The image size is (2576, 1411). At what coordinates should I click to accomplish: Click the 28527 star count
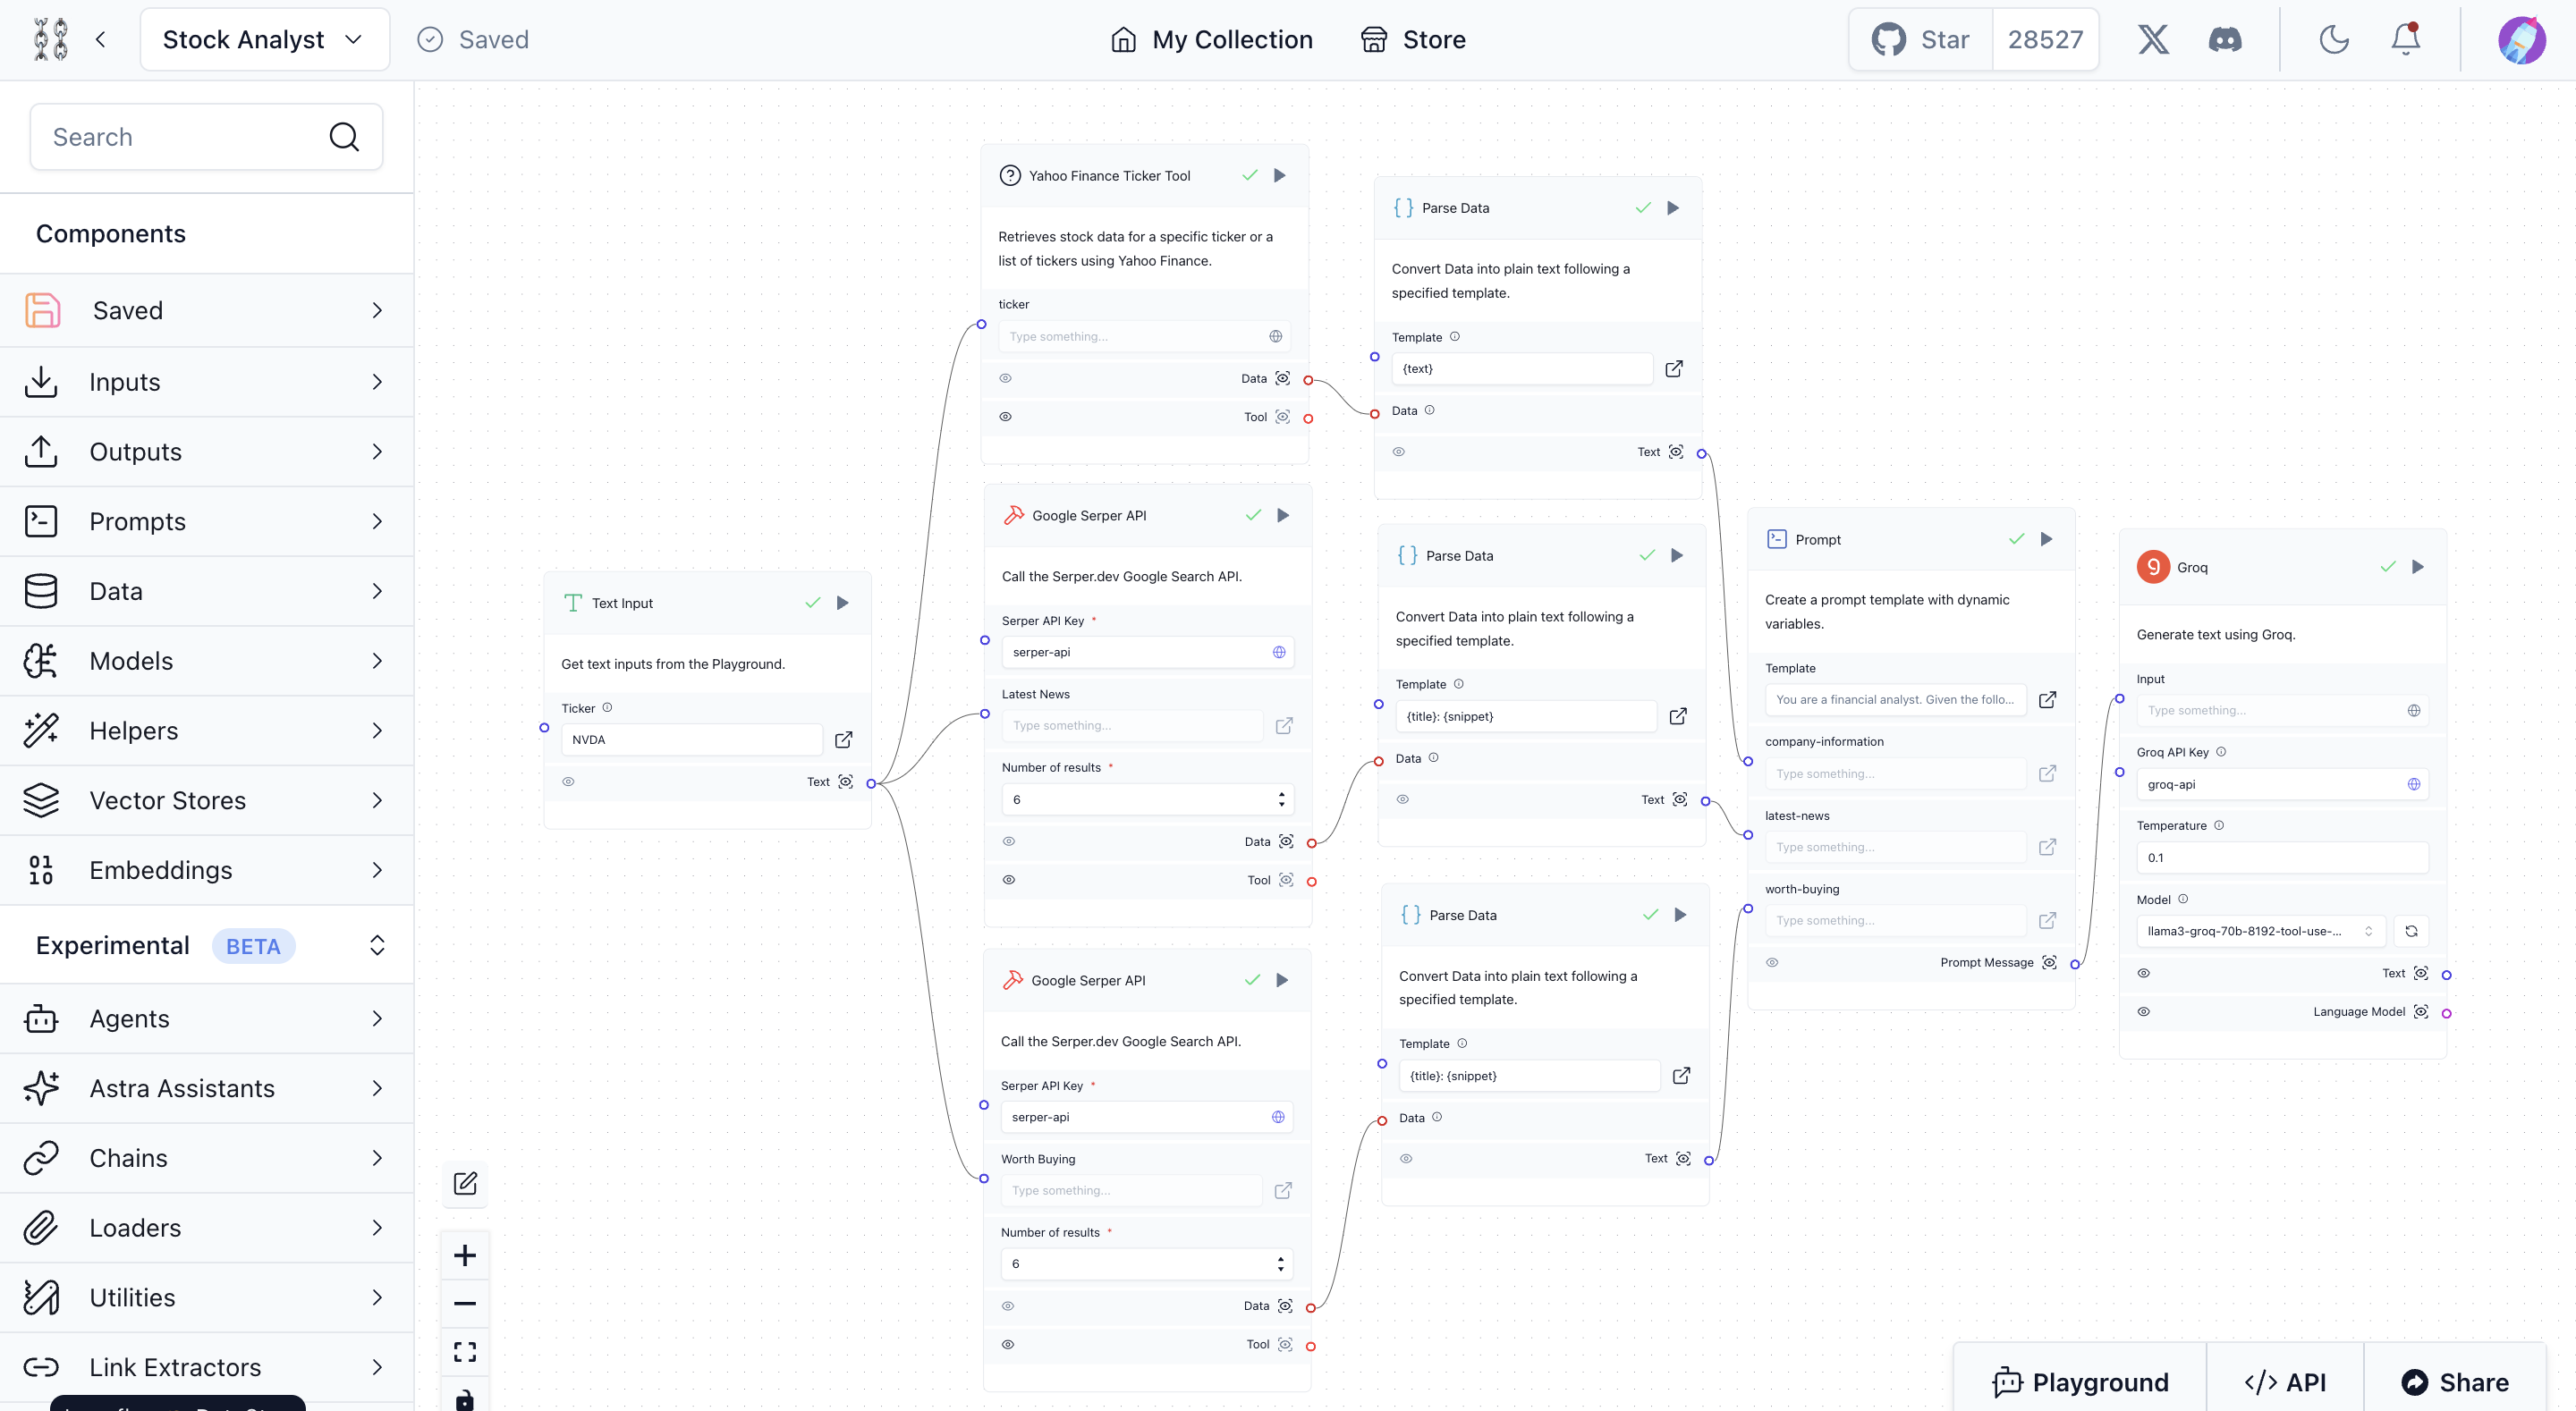click(x=2045, y=39)
